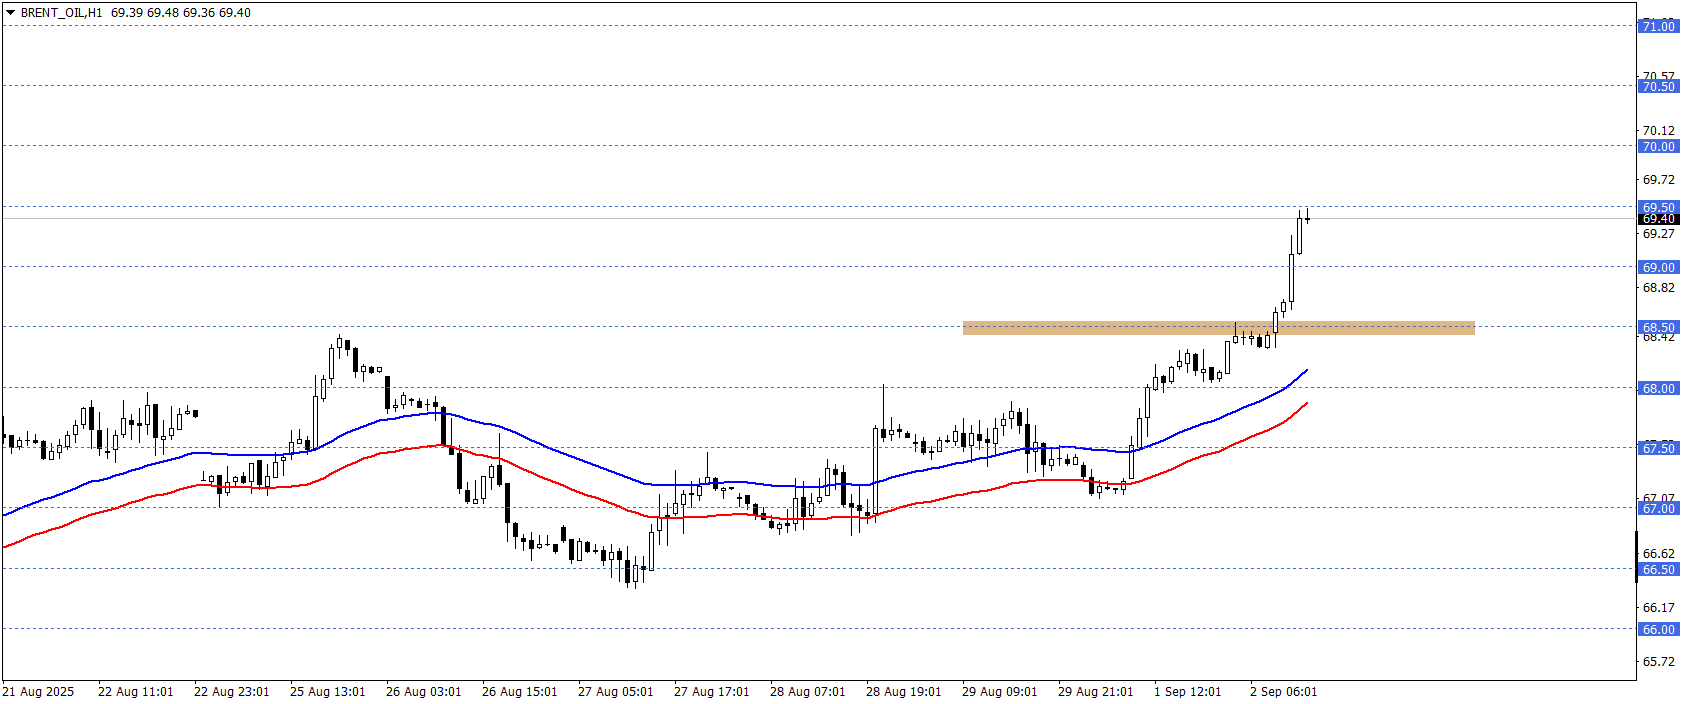The height and width of the screenshot is (704, 1686).
Task: Click the 27 Aug 05:01 time label
Action: pyautogui.click(x=615, y=692)
